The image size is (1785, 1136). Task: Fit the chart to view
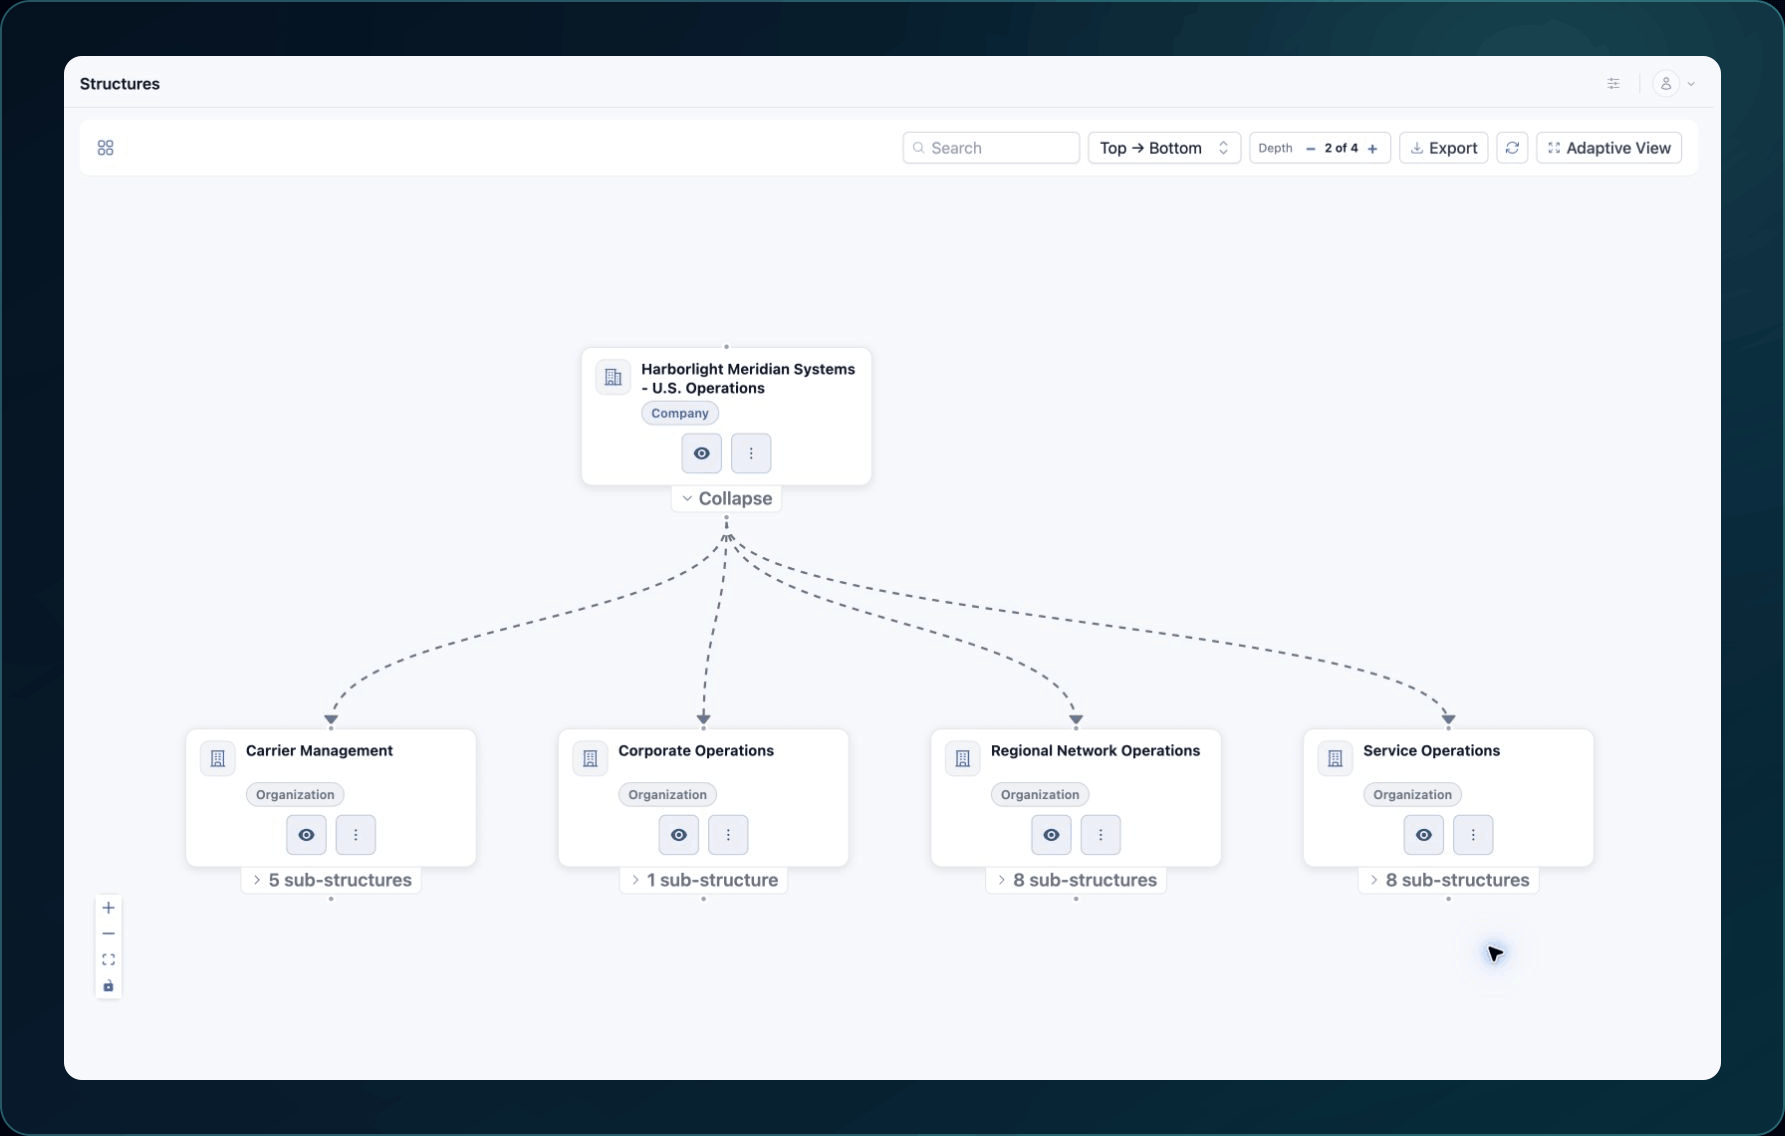coord(108,960)
